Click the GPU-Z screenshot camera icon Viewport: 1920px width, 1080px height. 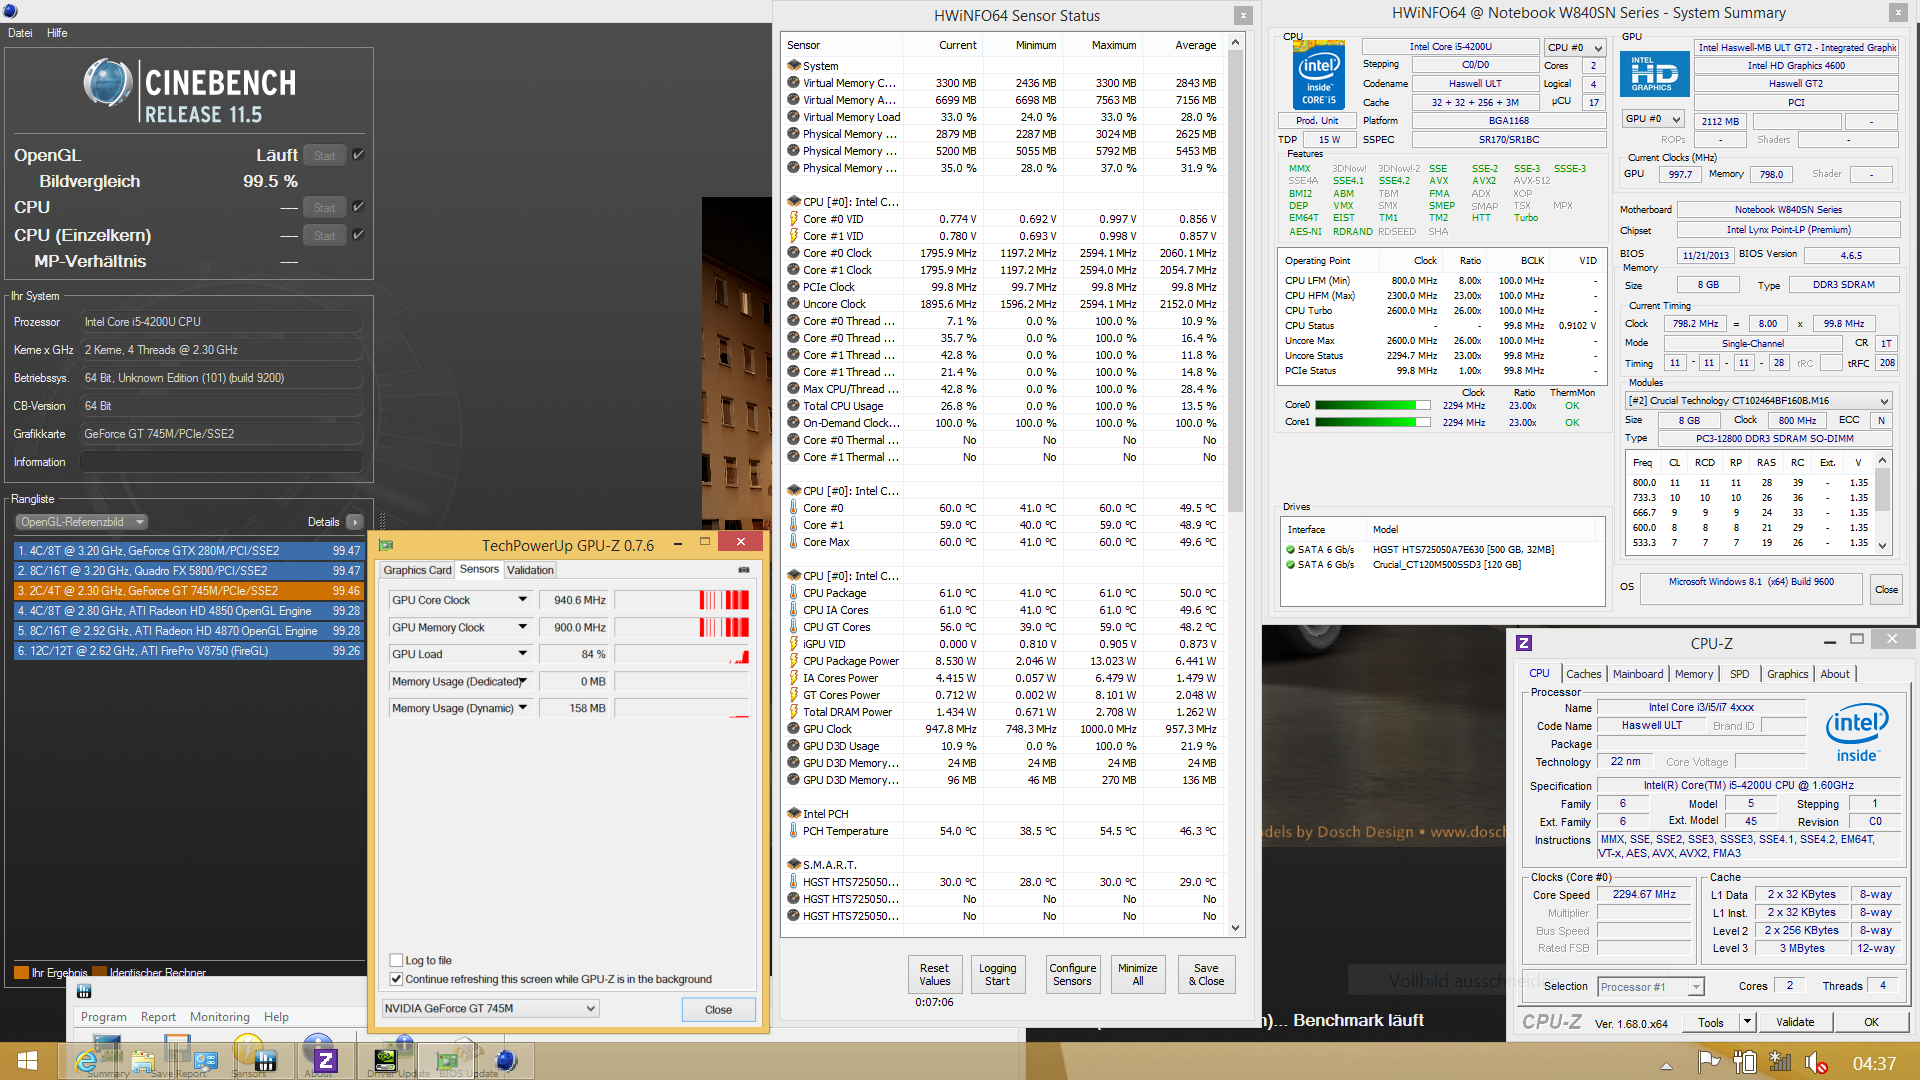click(743, 570)
